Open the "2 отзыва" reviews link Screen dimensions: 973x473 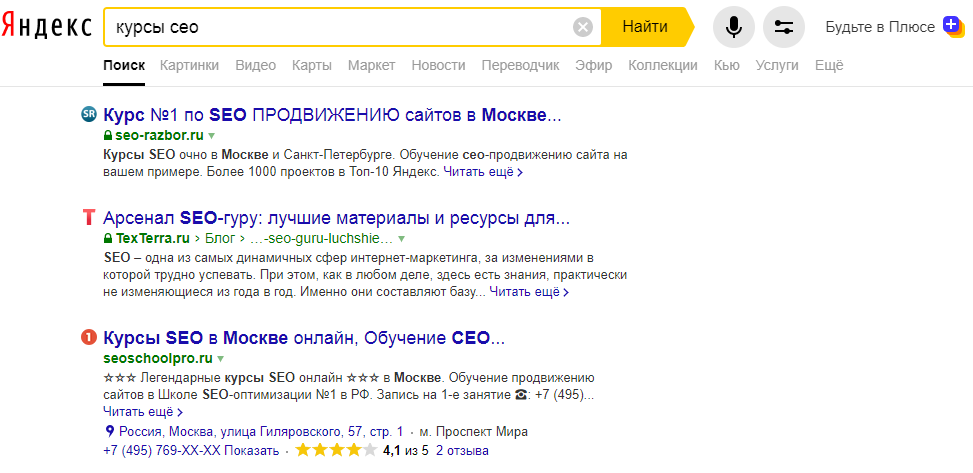tap(462, 451)
